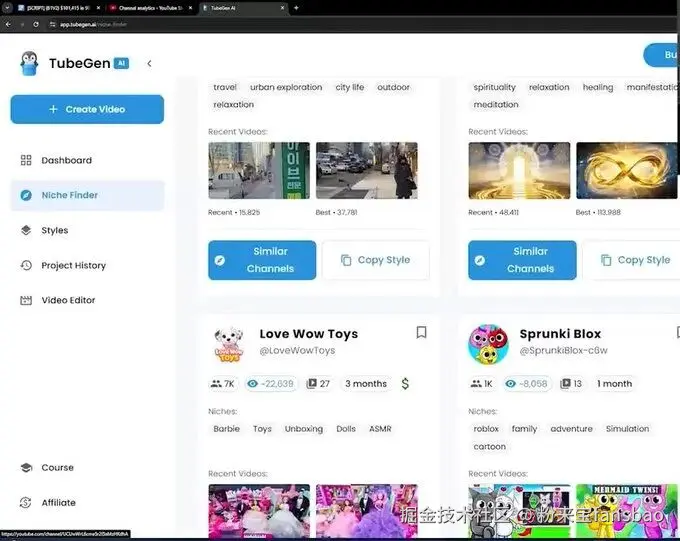This screenshot has width=680, height=541.
Task: Open the browser tab search dropdown
Action: (7, 8)
